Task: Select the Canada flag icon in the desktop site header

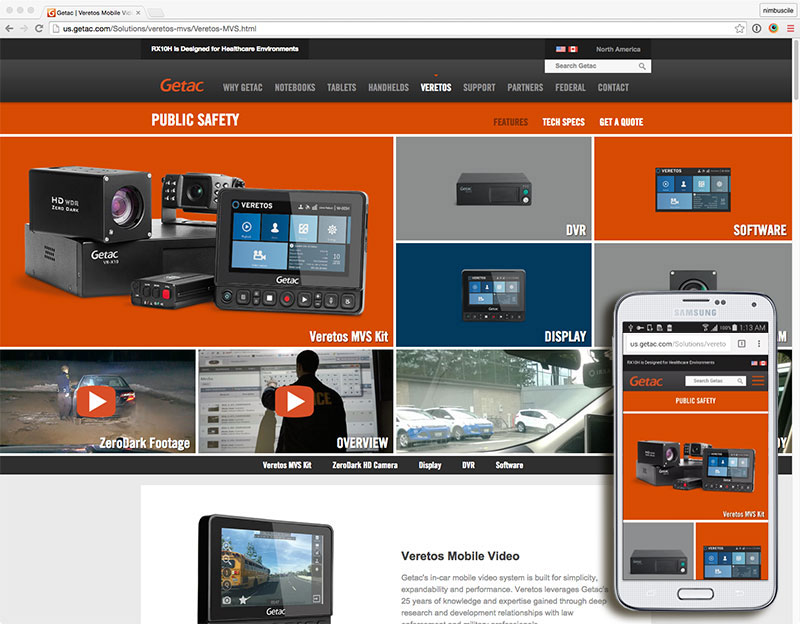Action: 574,49
